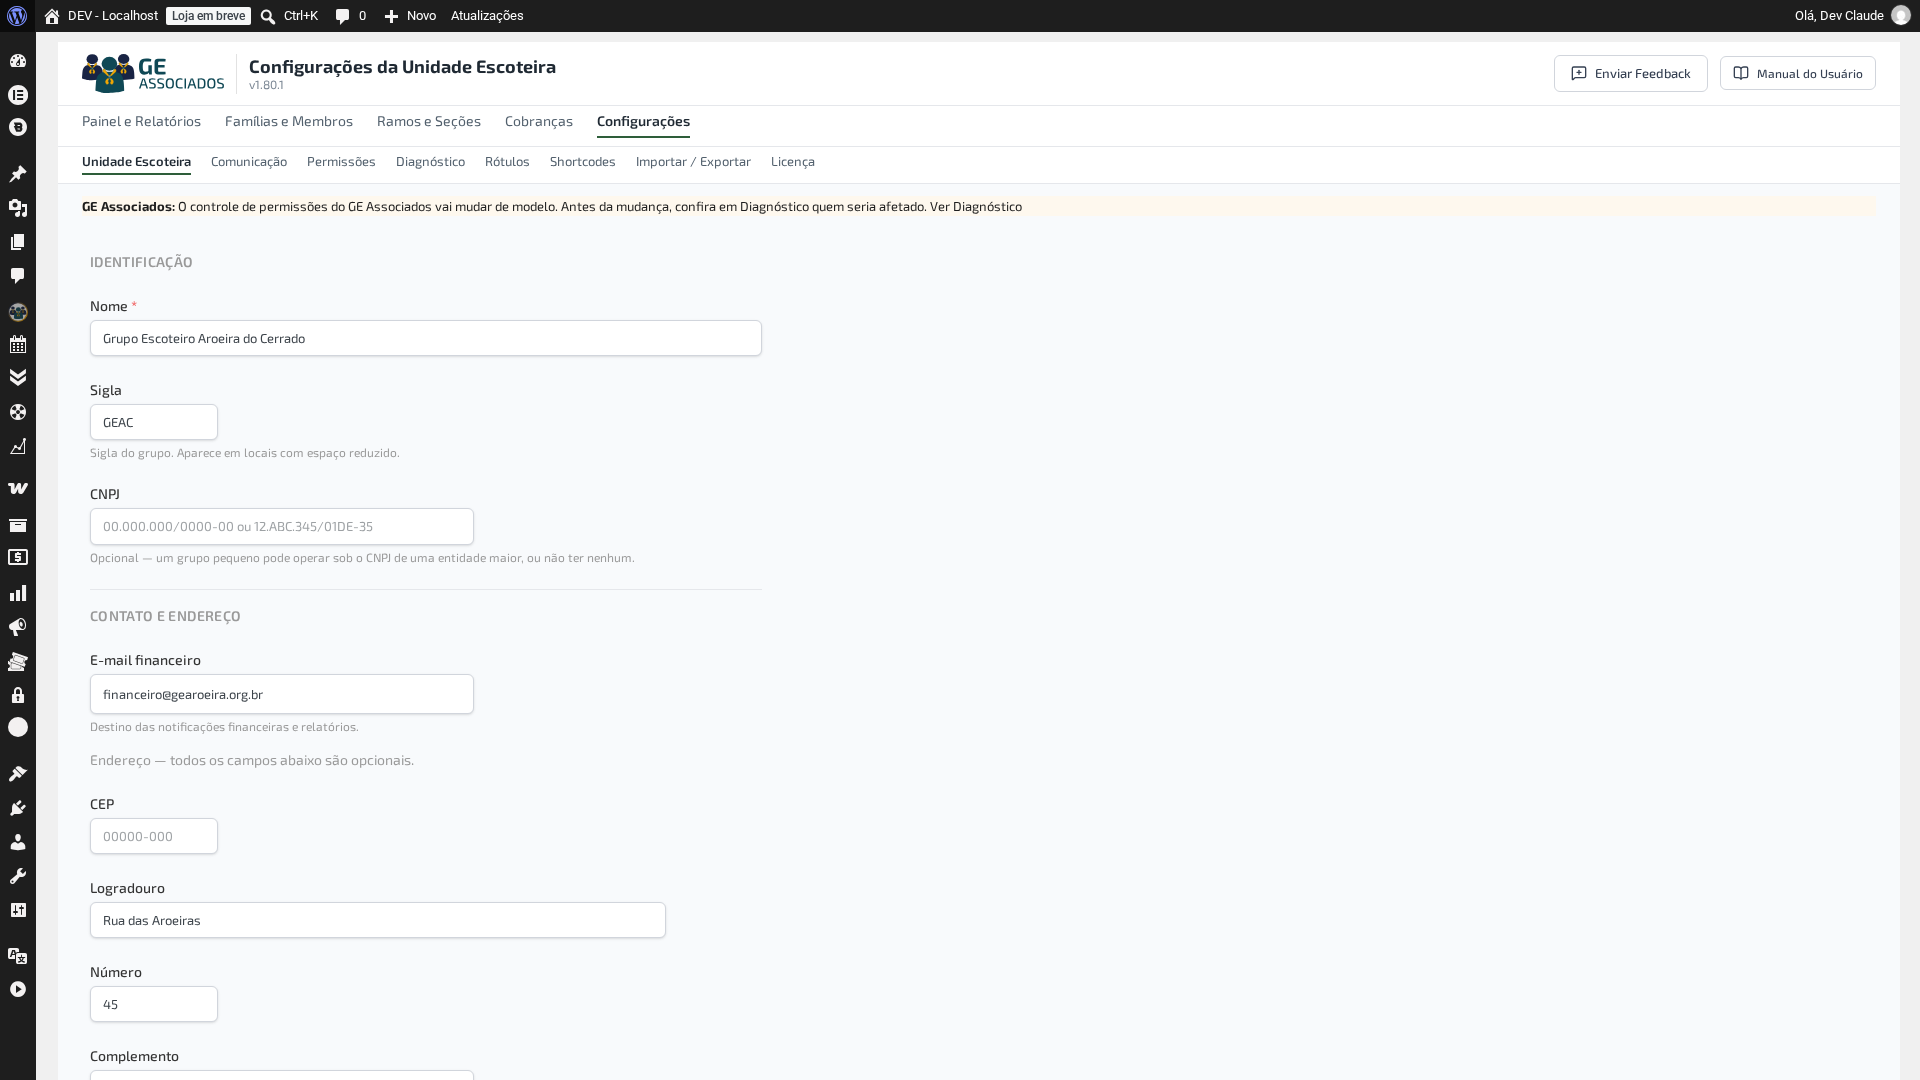Viewport: 1920px width, 1080px height.
Task: Open Tools wrench sidebar icon
Action: tap(18, 876)
